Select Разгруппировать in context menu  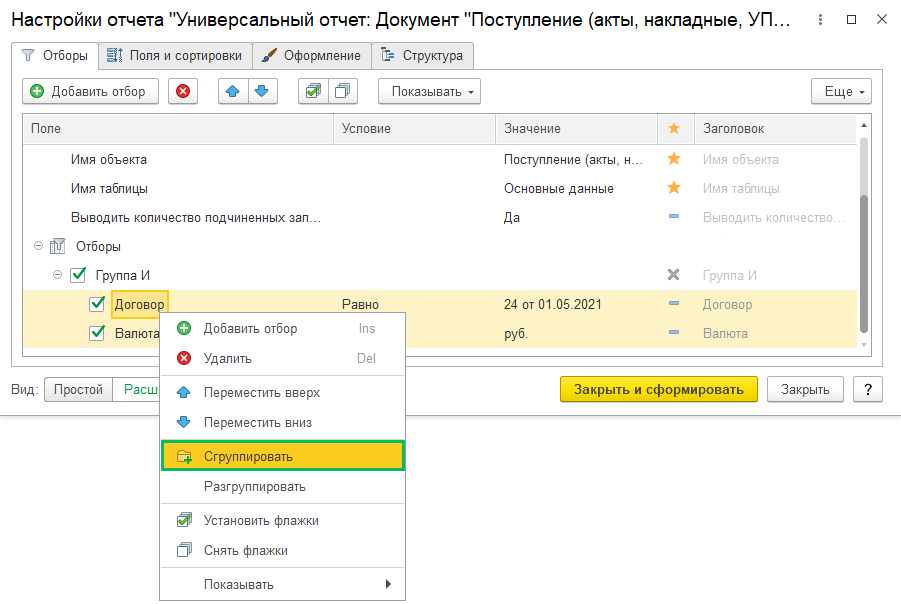tap(283, 487)
